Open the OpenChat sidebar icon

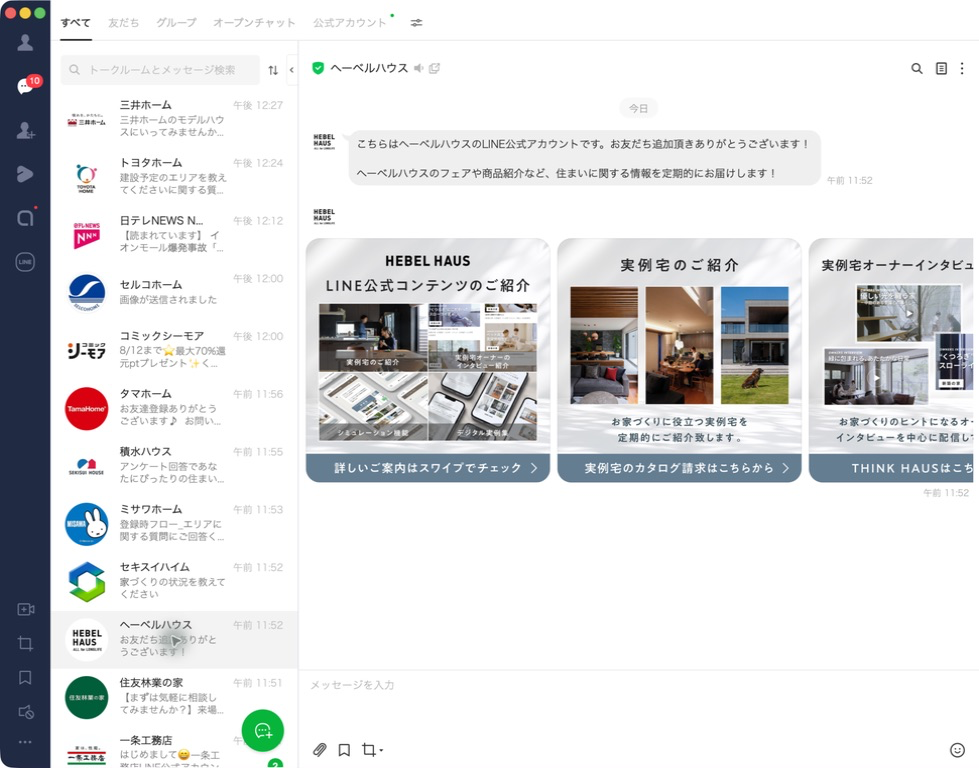[25, 217]
